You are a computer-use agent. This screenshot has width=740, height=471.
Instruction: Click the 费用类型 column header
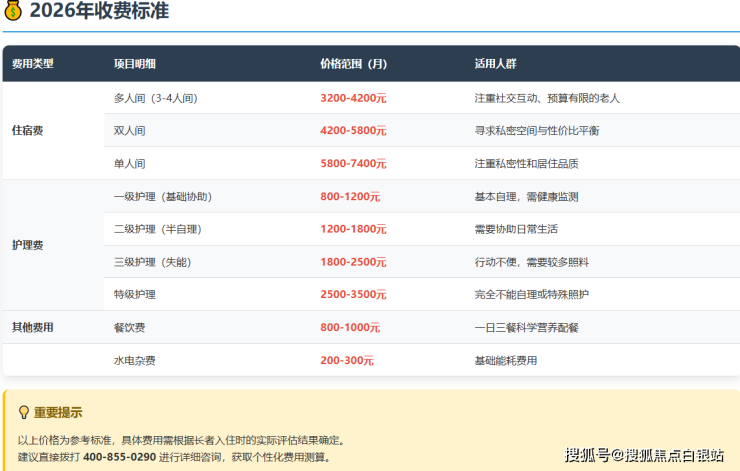[33, 63]
